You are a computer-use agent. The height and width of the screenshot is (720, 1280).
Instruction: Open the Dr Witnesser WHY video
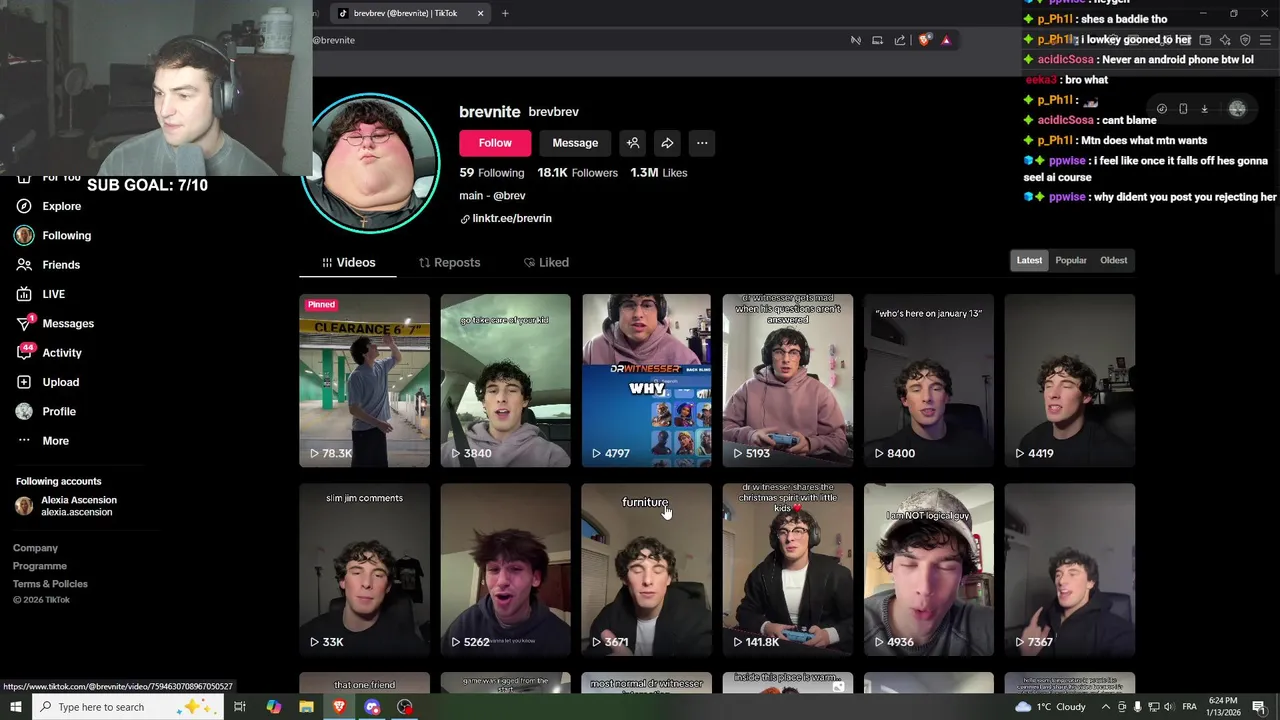coord(646,380)
